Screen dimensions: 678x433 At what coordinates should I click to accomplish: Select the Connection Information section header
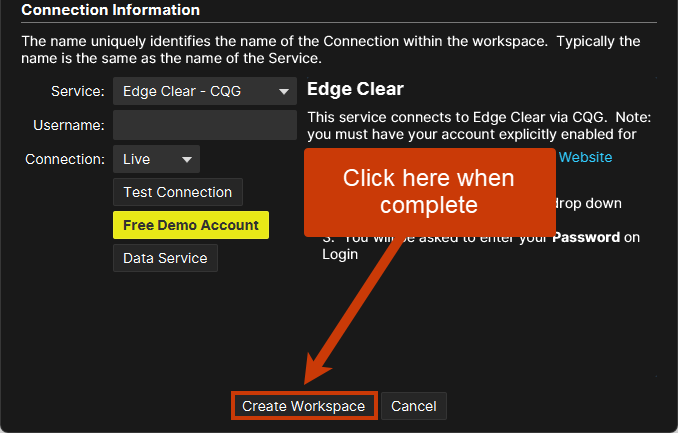click(110, 10)
